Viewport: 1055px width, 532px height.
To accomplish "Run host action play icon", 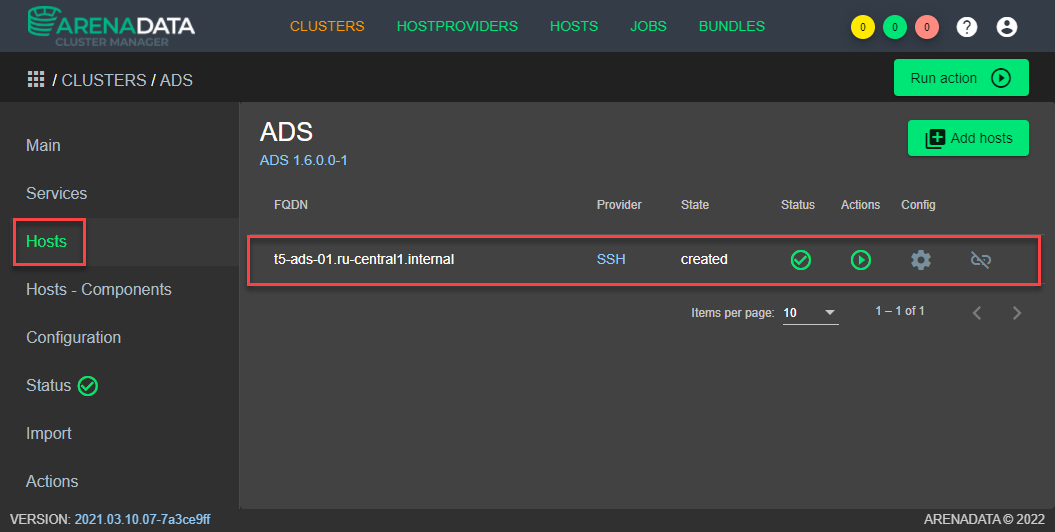I will [x=860, y=260].
